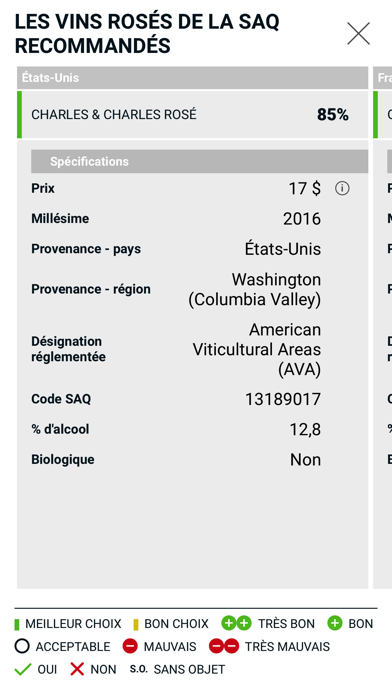Click the price info icon

pyautogui.click(x=342, y=188)
